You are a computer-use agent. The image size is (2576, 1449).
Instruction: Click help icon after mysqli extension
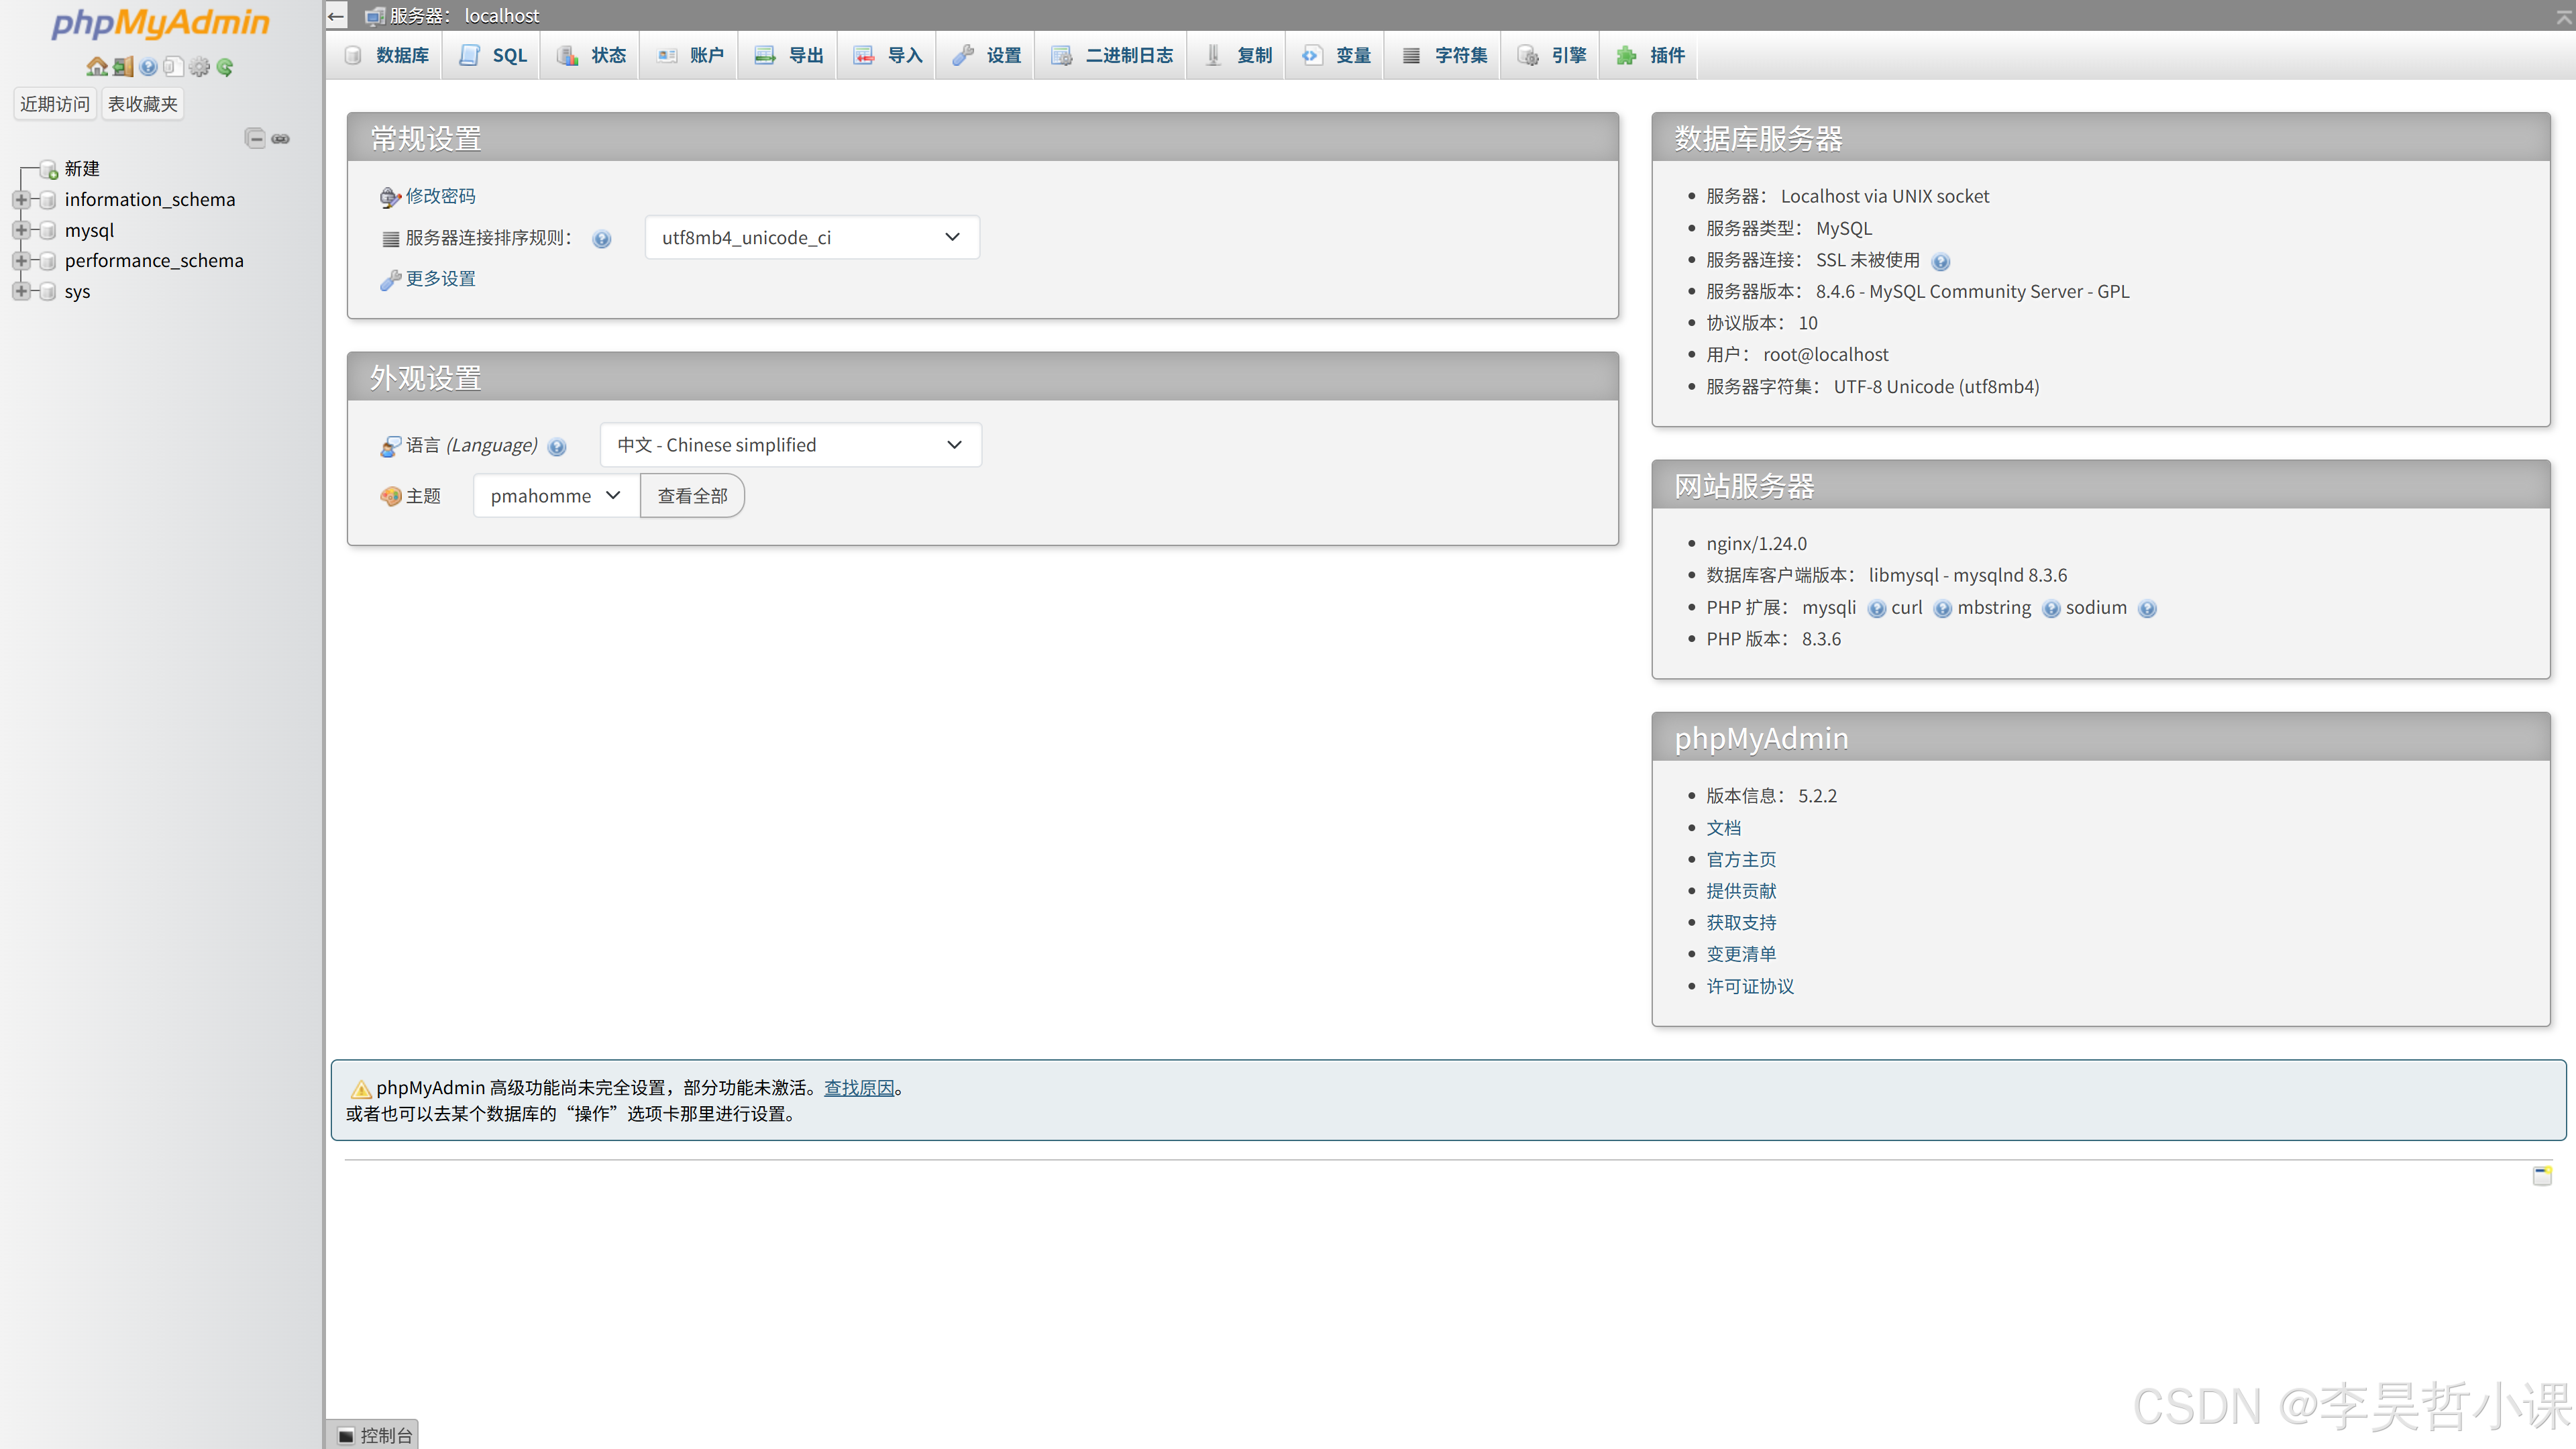tap(1877, 609)
